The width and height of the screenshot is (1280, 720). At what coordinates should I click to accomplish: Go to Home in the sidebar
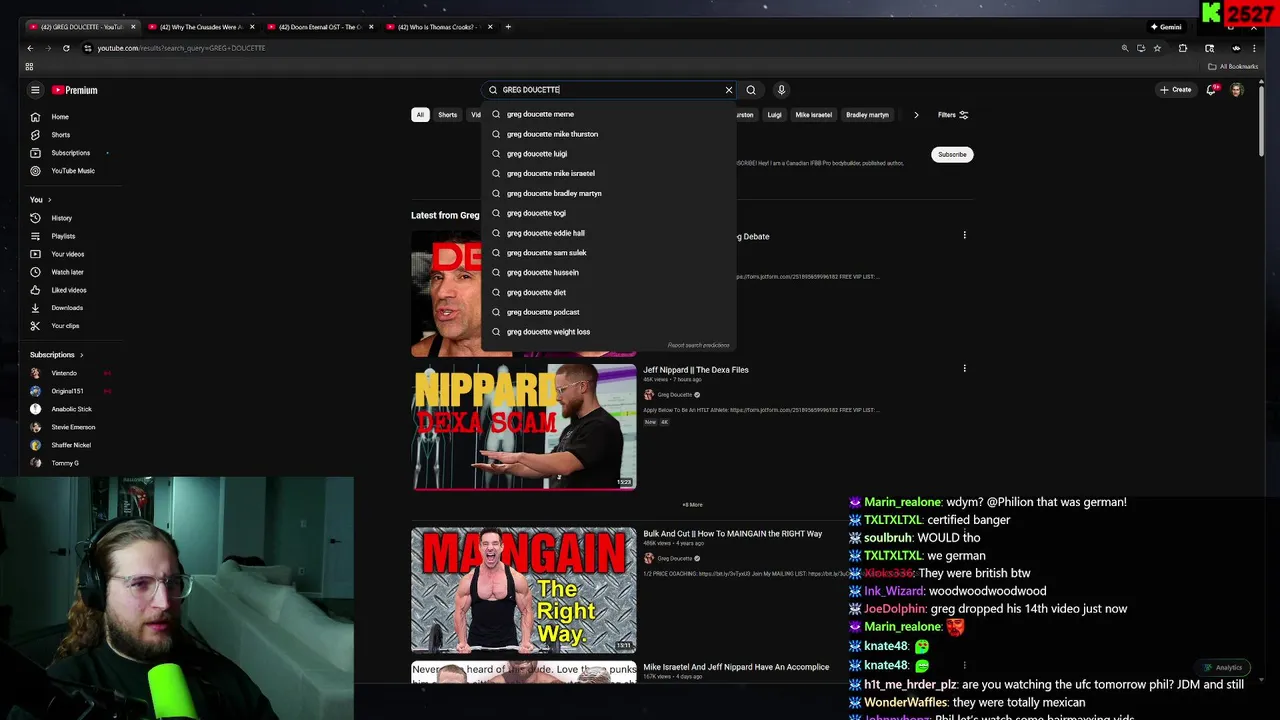[x=60, y=117]
